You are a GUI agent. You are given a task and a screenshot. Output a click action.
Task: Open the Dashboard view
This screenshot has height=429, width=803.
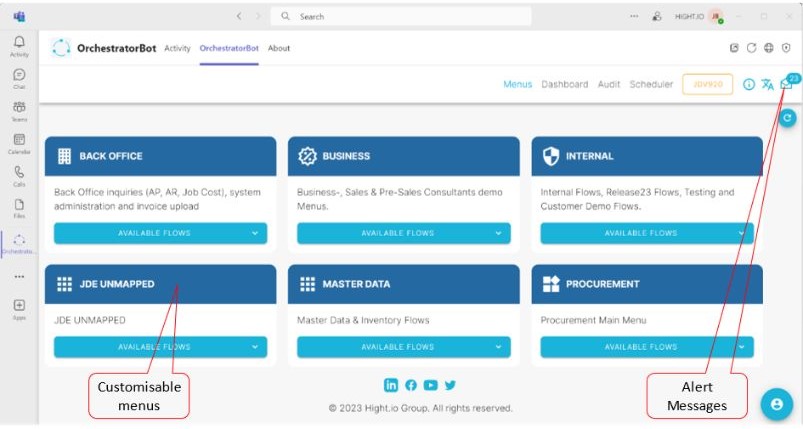[x=564, y=84]
